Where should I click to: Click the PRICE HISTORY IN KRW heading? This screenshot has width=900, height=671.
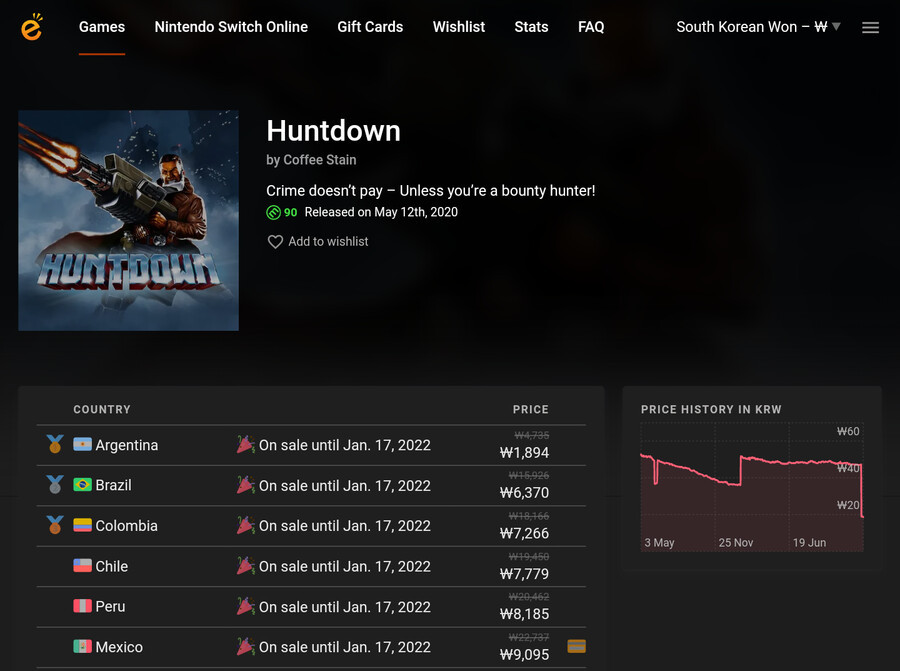tap(711, 409)
